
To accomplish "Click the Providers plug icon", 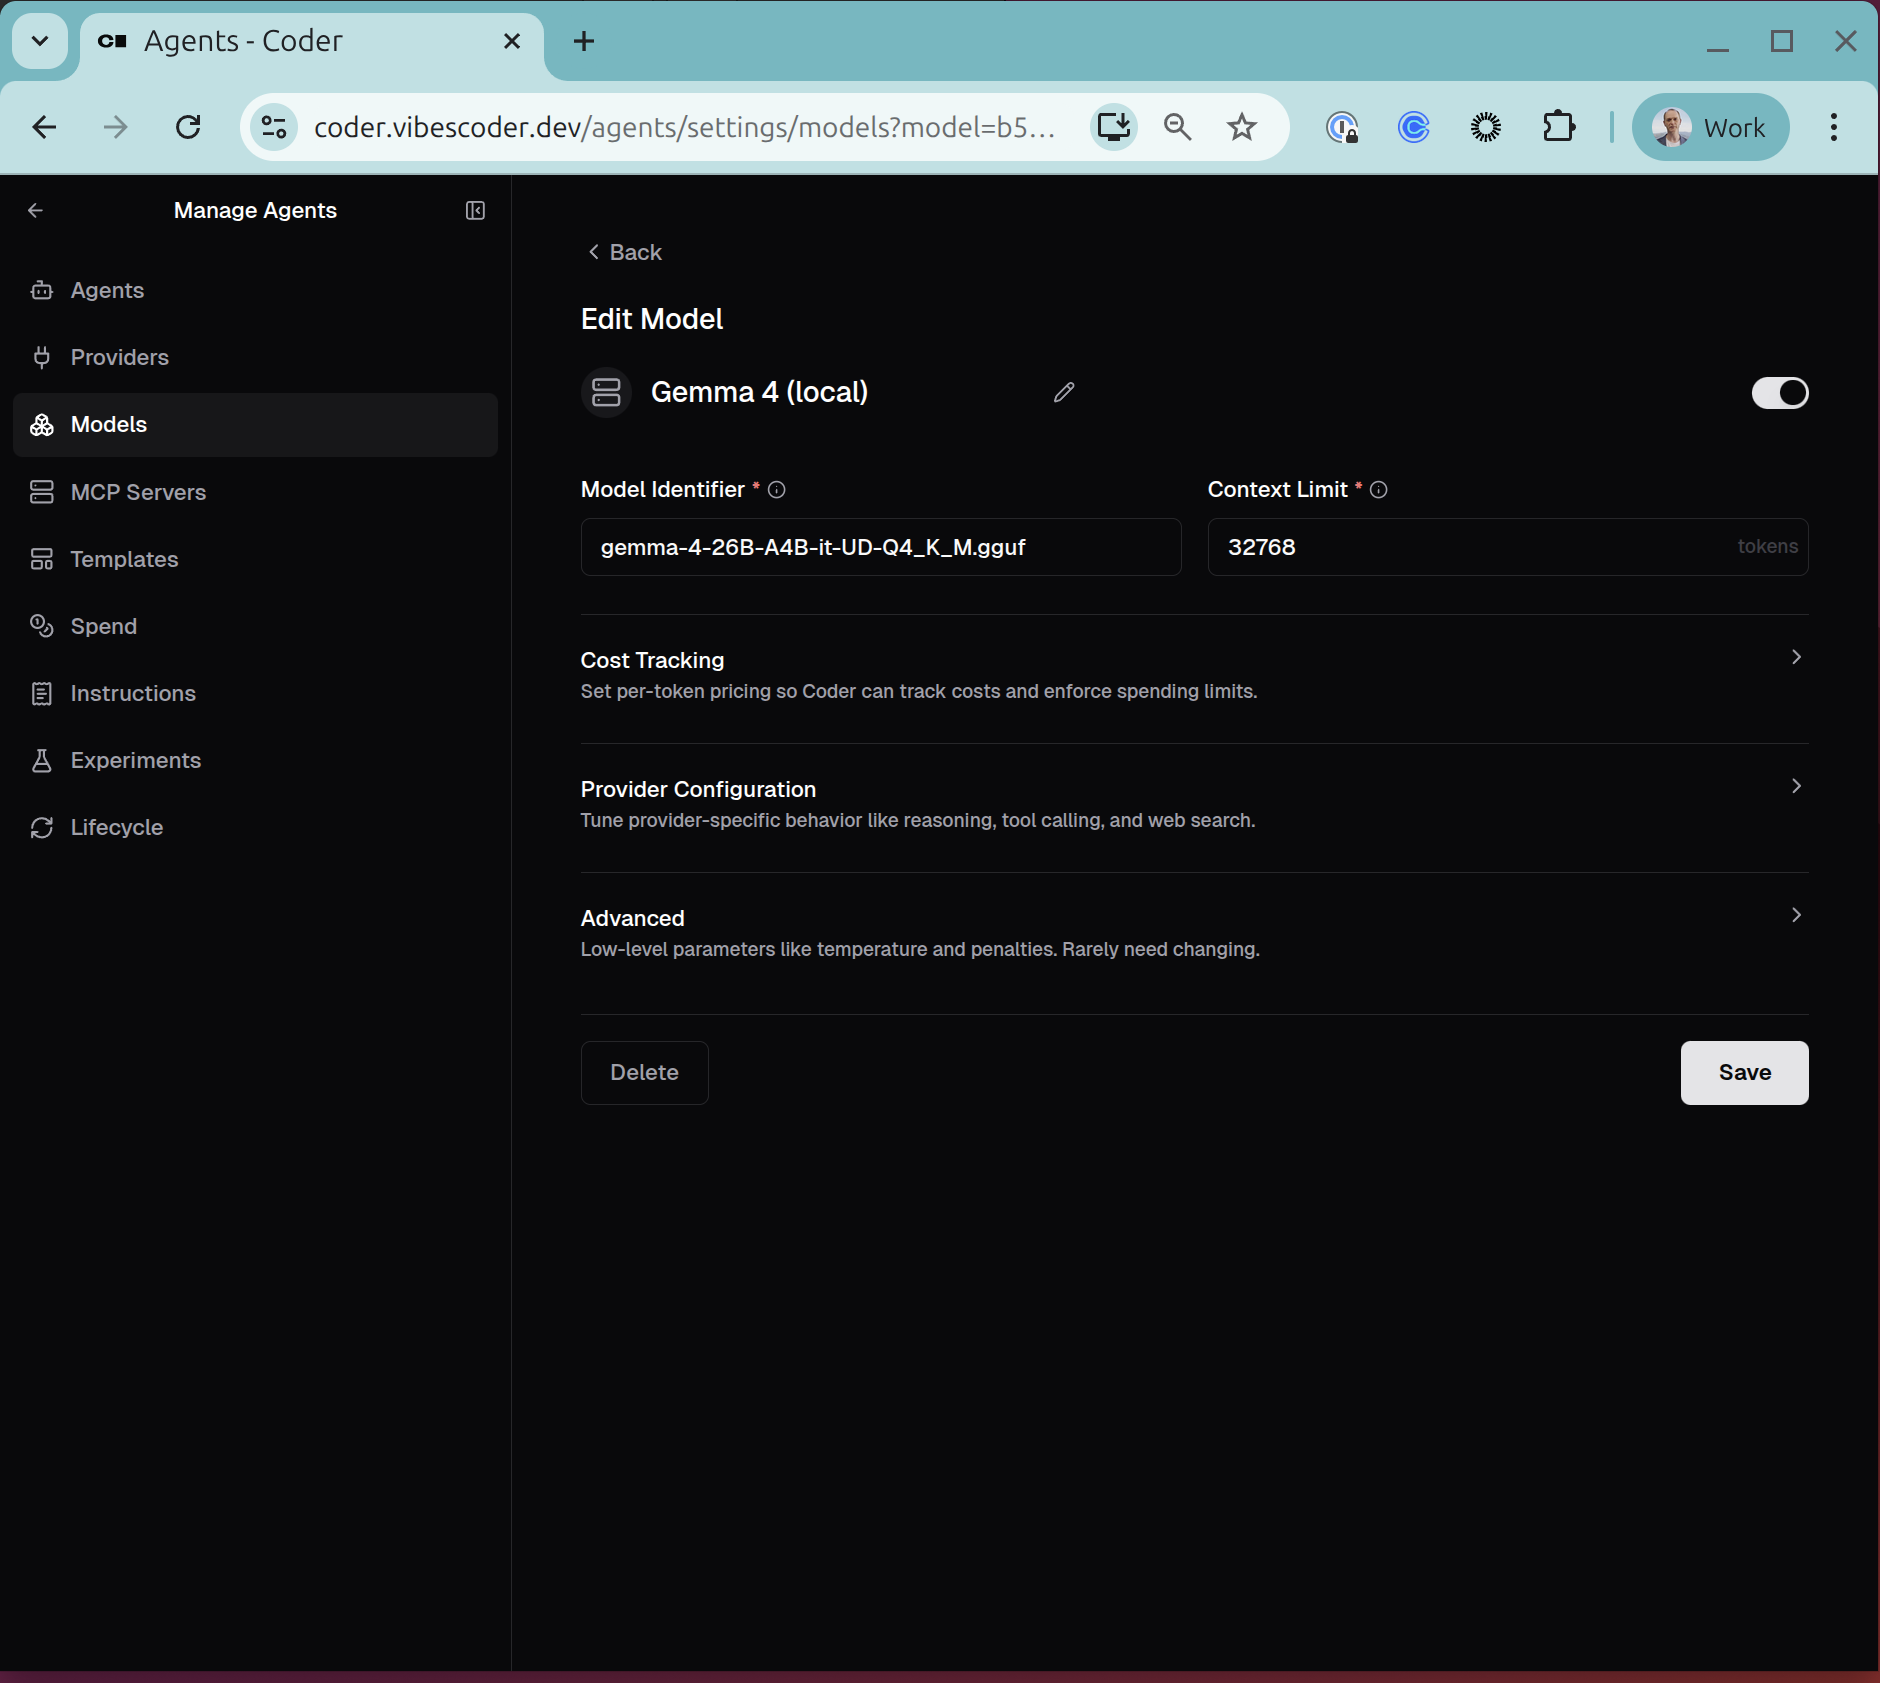I will pos(41,357).
